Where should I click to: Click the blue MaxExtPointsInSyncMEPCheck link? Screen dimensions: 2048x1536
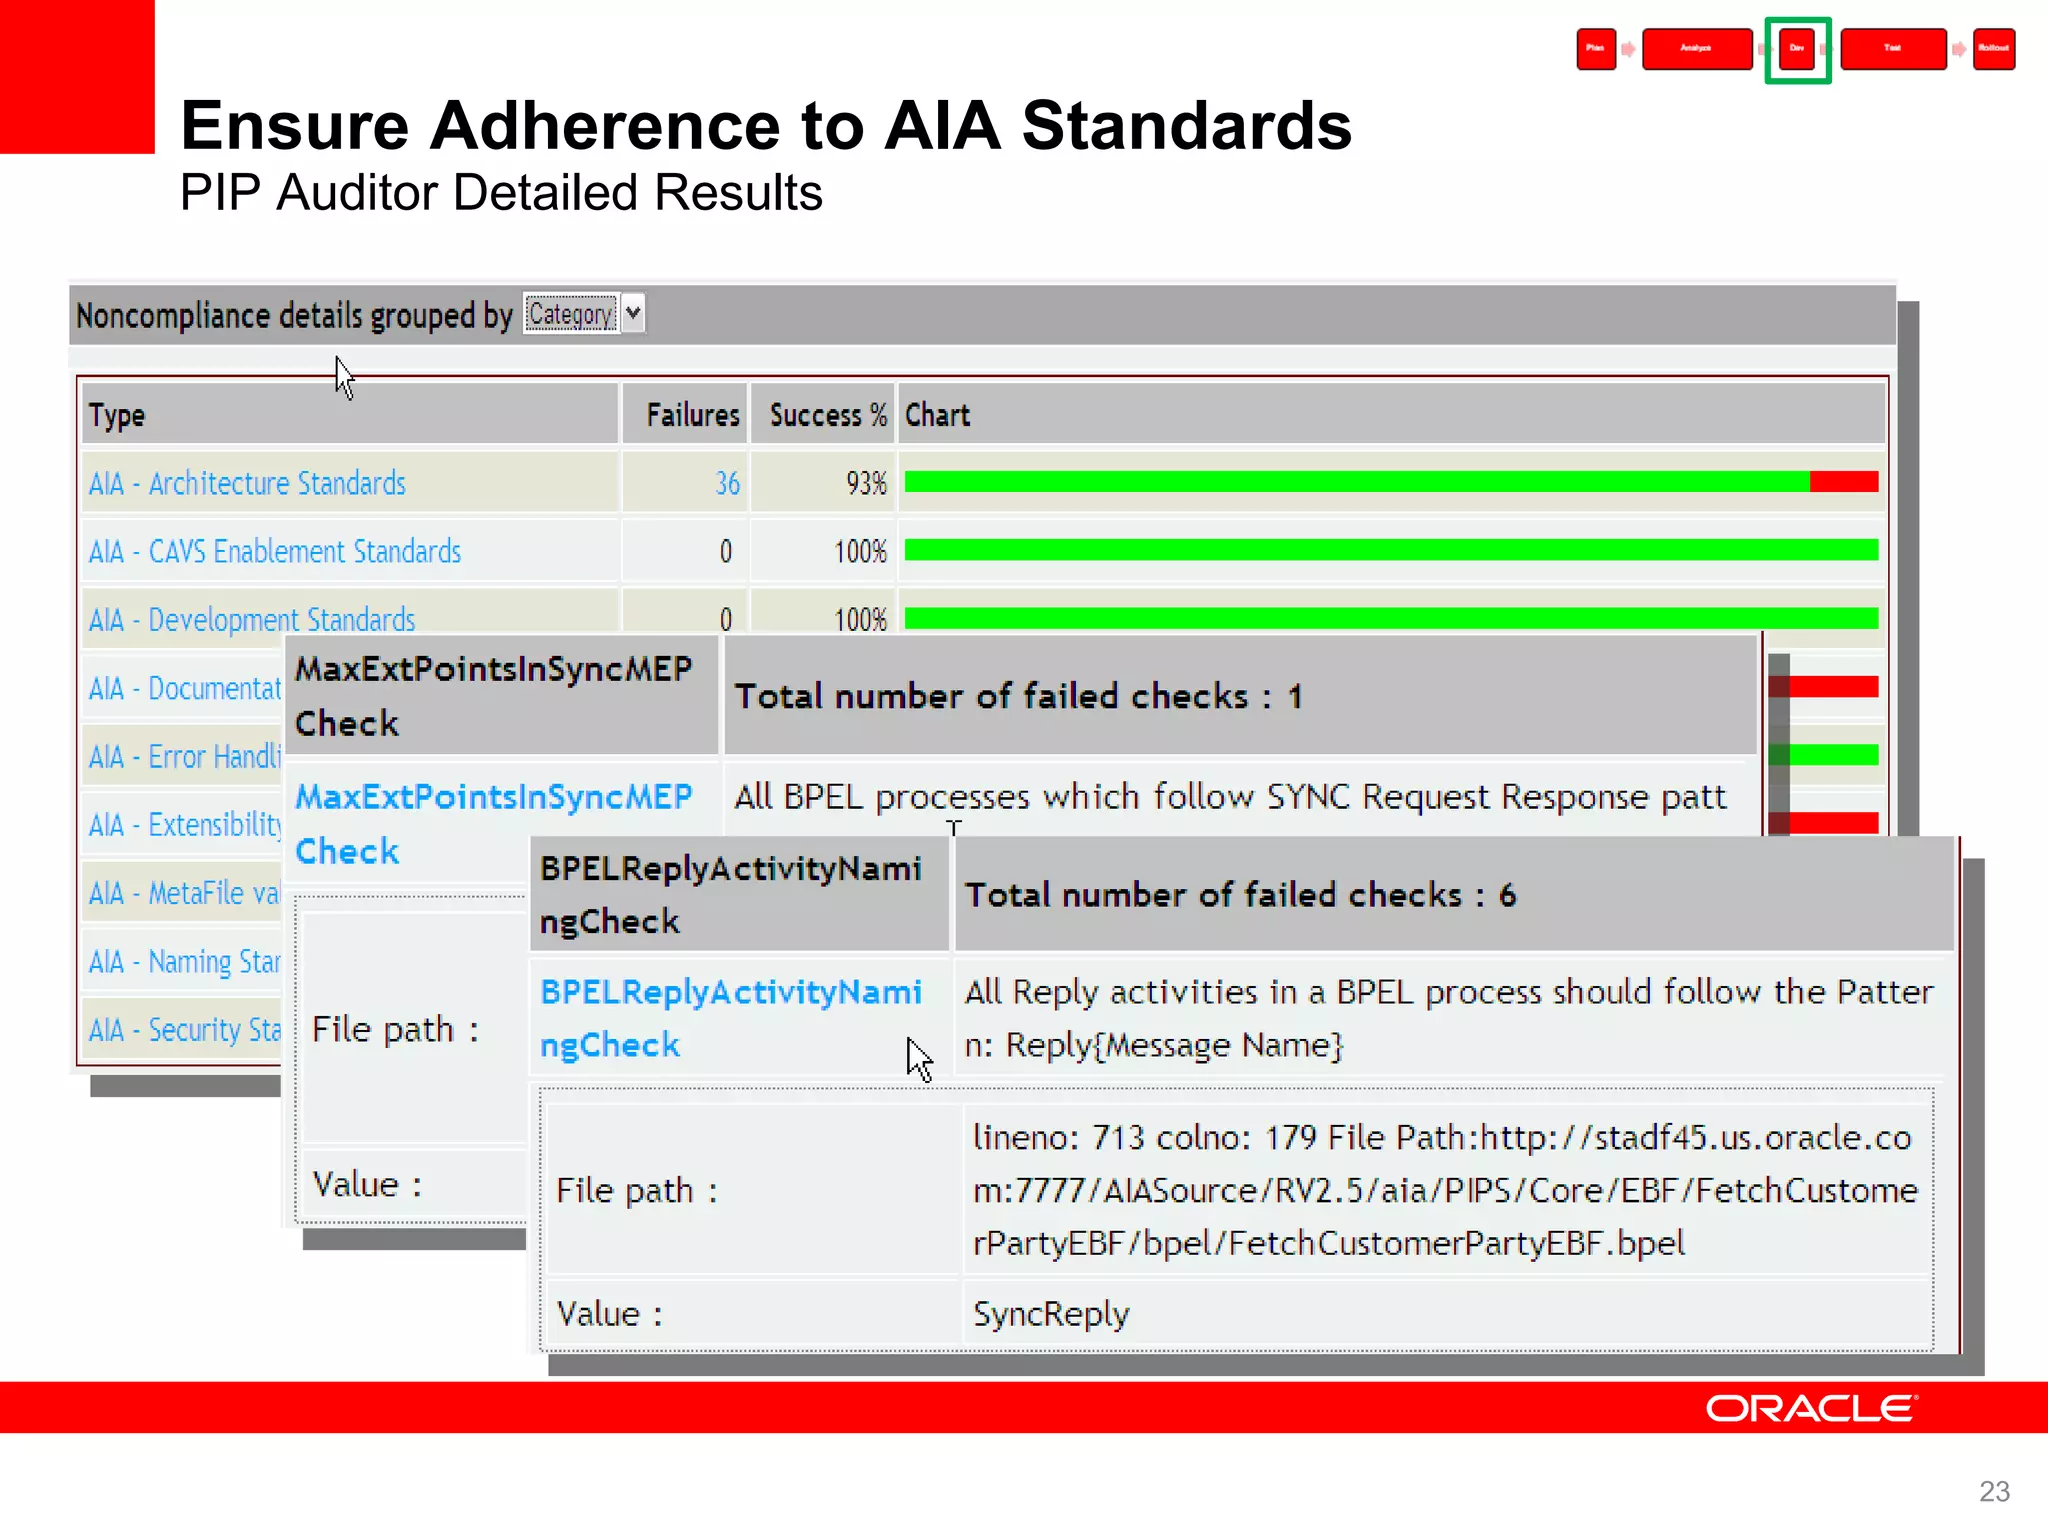click(493, 824)
